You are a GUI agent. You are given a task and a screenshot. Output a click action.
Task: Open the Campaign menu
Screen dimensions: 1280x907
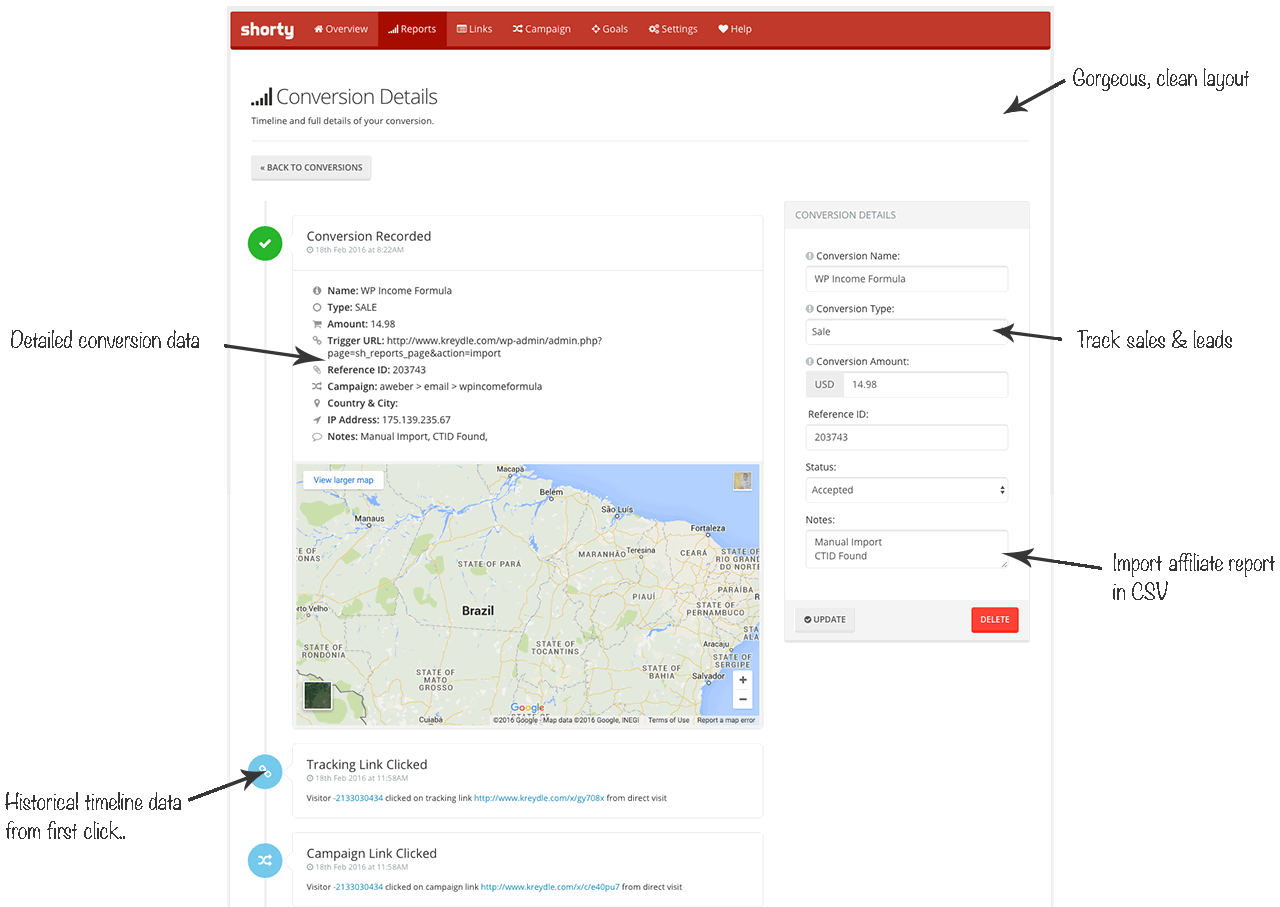(x=542, y=29)
